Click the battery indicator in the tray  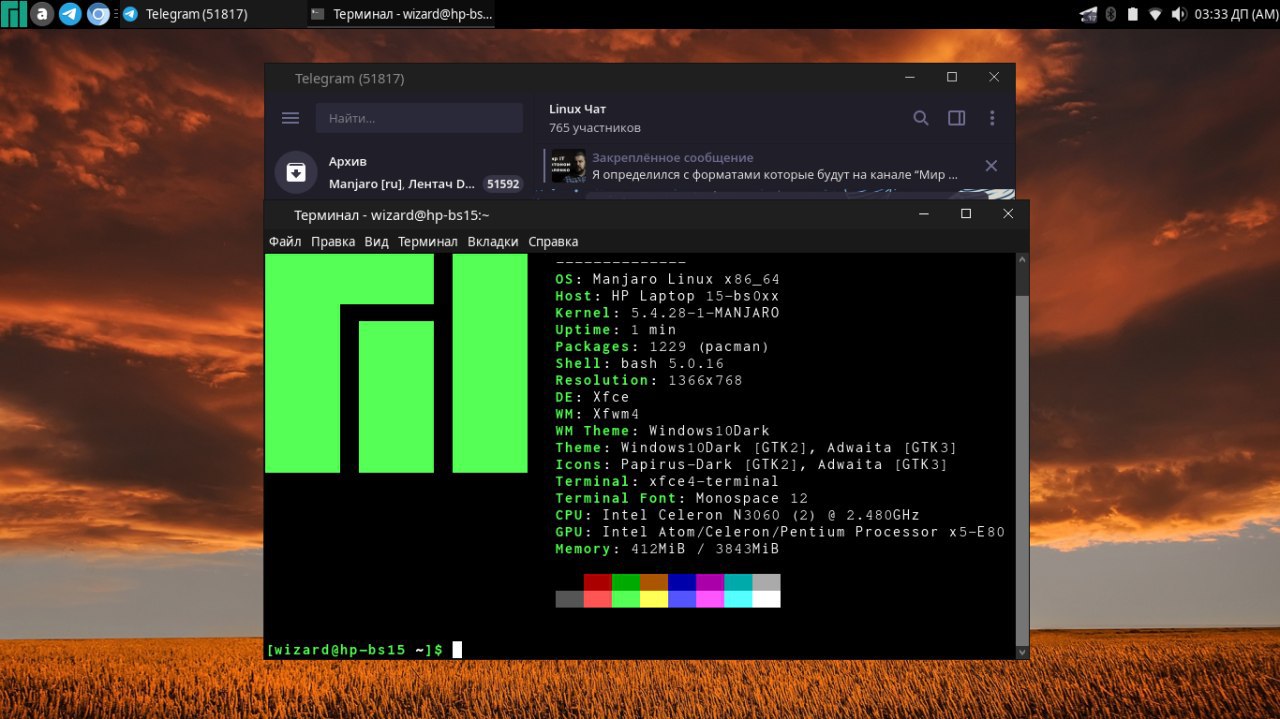point(1133,14)
